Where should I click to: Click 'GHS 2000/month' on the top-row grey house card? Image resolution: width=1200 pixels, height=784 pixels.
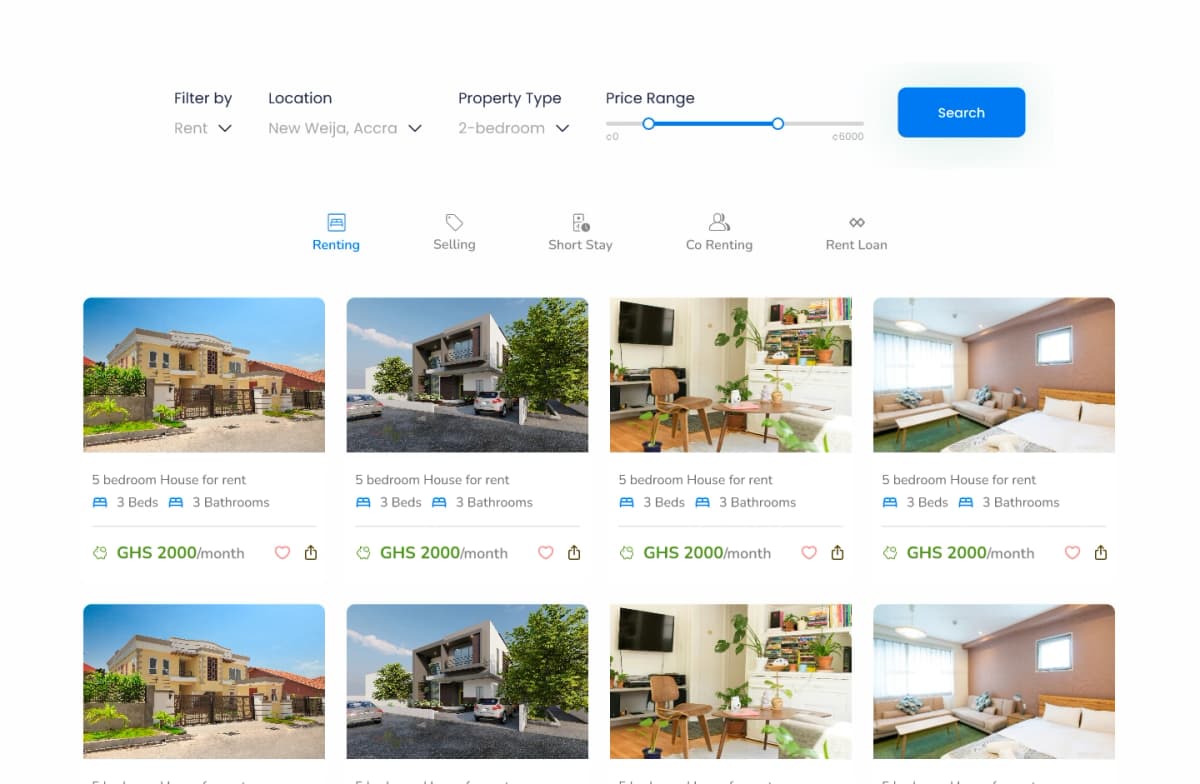tap(444, 553)
